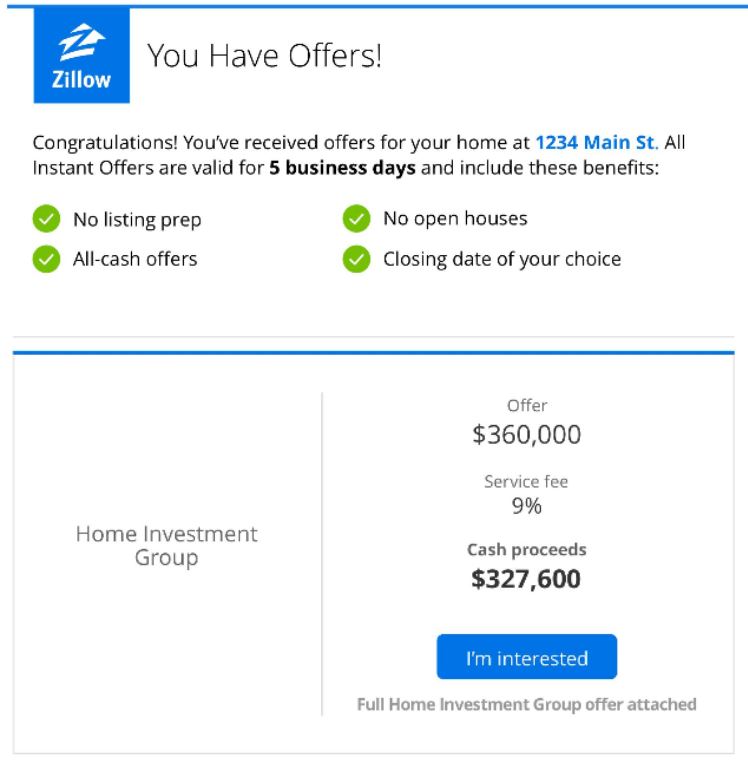
Task: Select the Home Investment Group name
Action: [167, 546]
